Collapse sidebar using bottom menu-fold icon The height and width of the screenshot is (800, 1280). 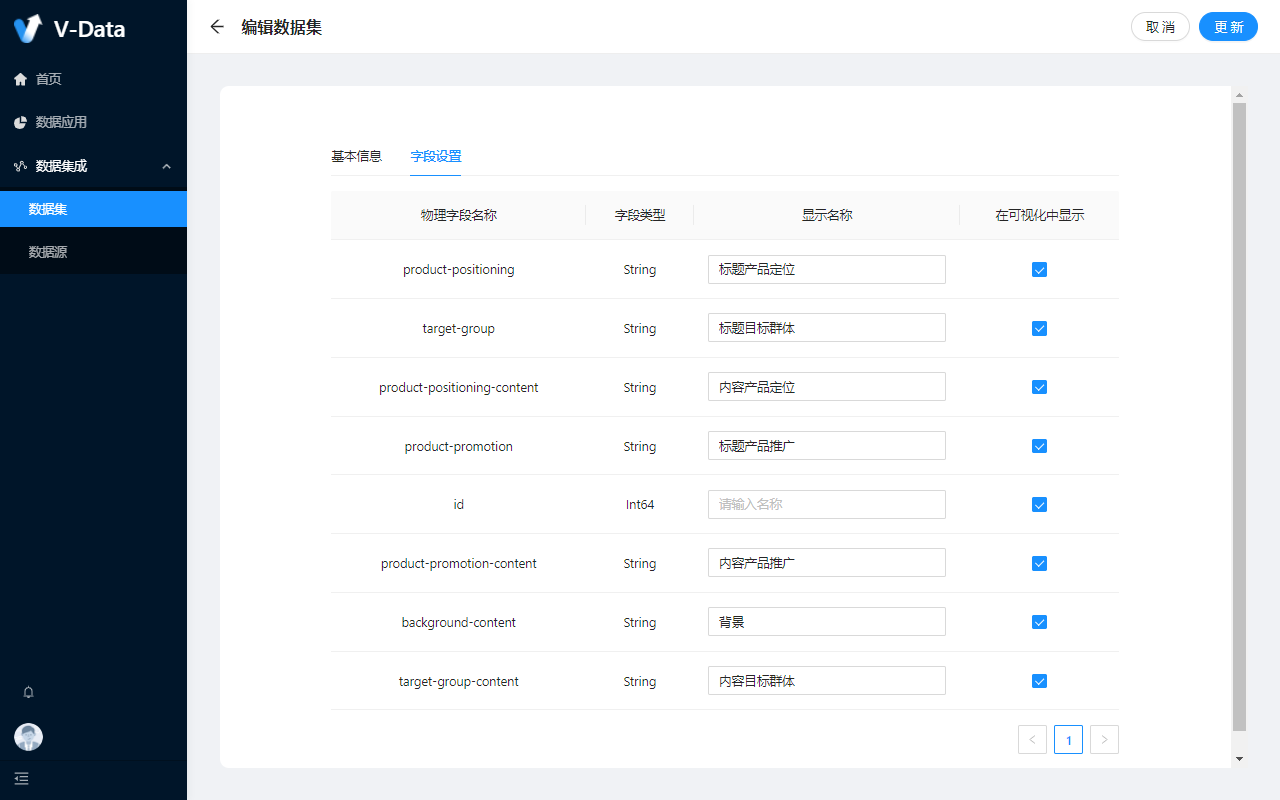pos(22,778)
